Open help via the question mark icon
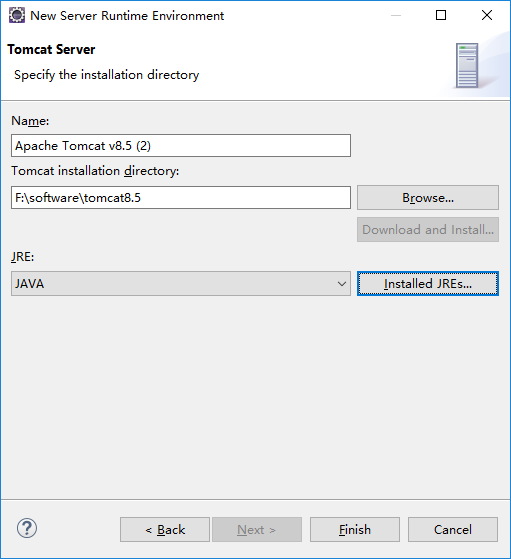 coord(27,528)
